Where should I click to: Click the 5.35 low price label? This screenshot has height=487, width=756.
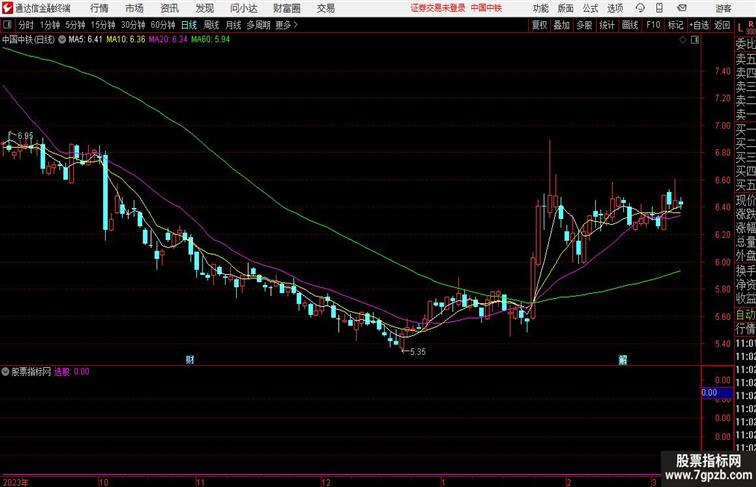tap(418, 352)
